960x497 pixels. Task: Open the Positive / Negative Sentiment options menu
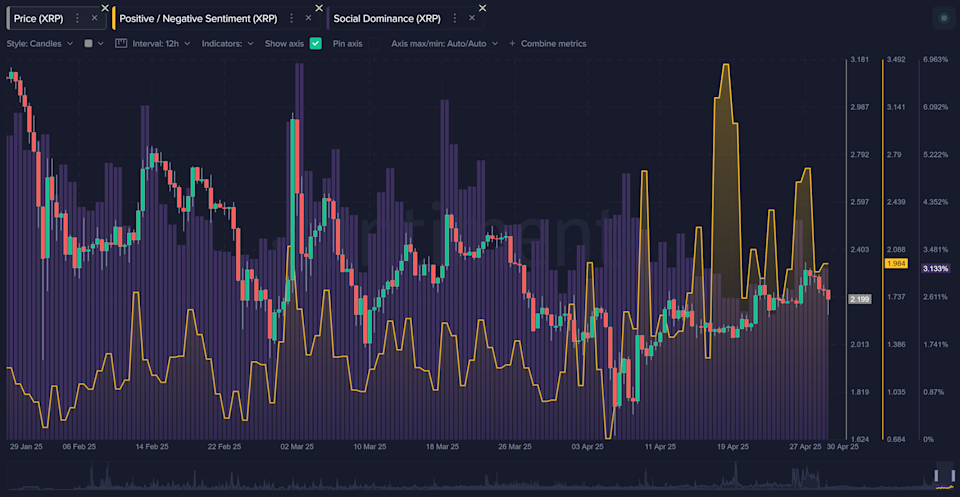coord(291,18)
